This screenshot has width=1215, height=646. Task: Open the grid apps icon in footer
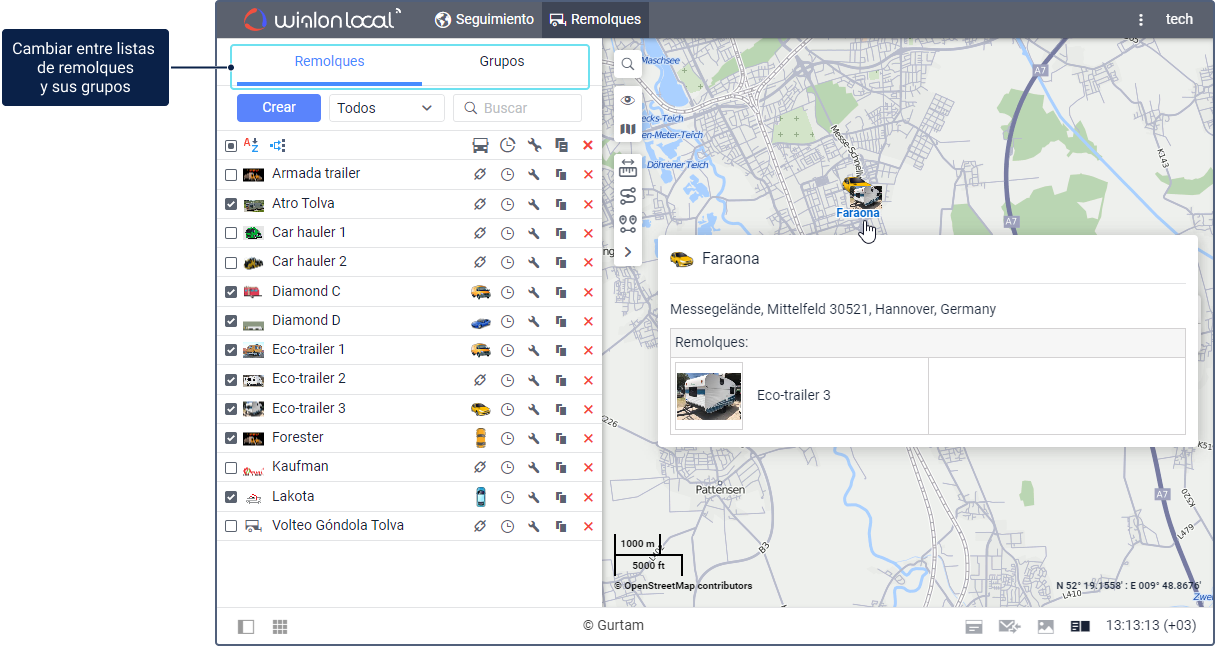click(280, 627)
